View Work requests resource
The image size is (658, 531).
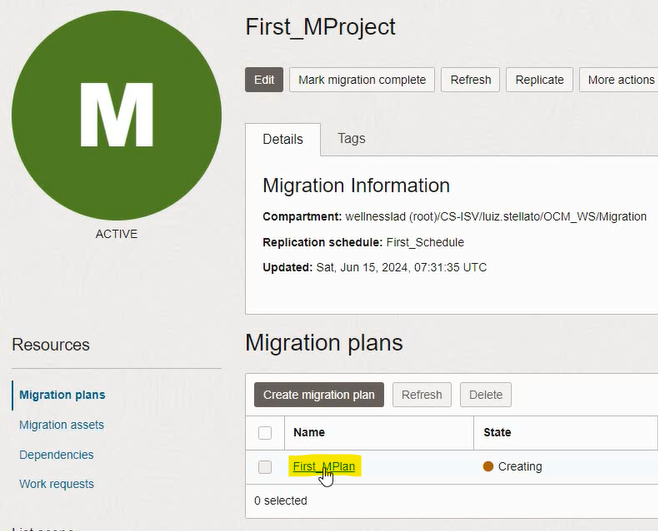(56, 484)
